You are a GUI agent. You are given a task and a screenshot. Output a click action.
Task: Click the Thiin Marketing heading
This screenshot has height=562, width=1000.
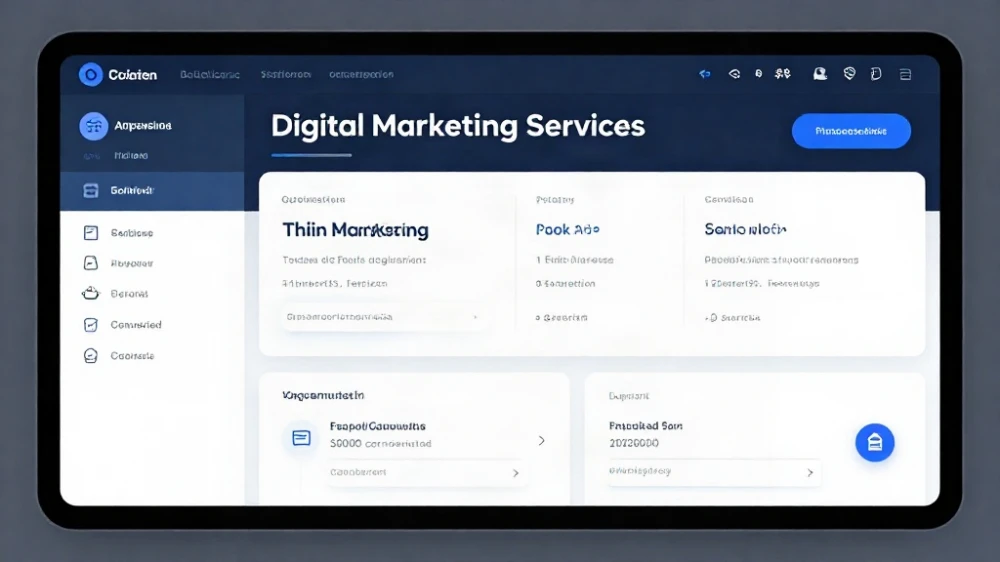coord(355,230)
